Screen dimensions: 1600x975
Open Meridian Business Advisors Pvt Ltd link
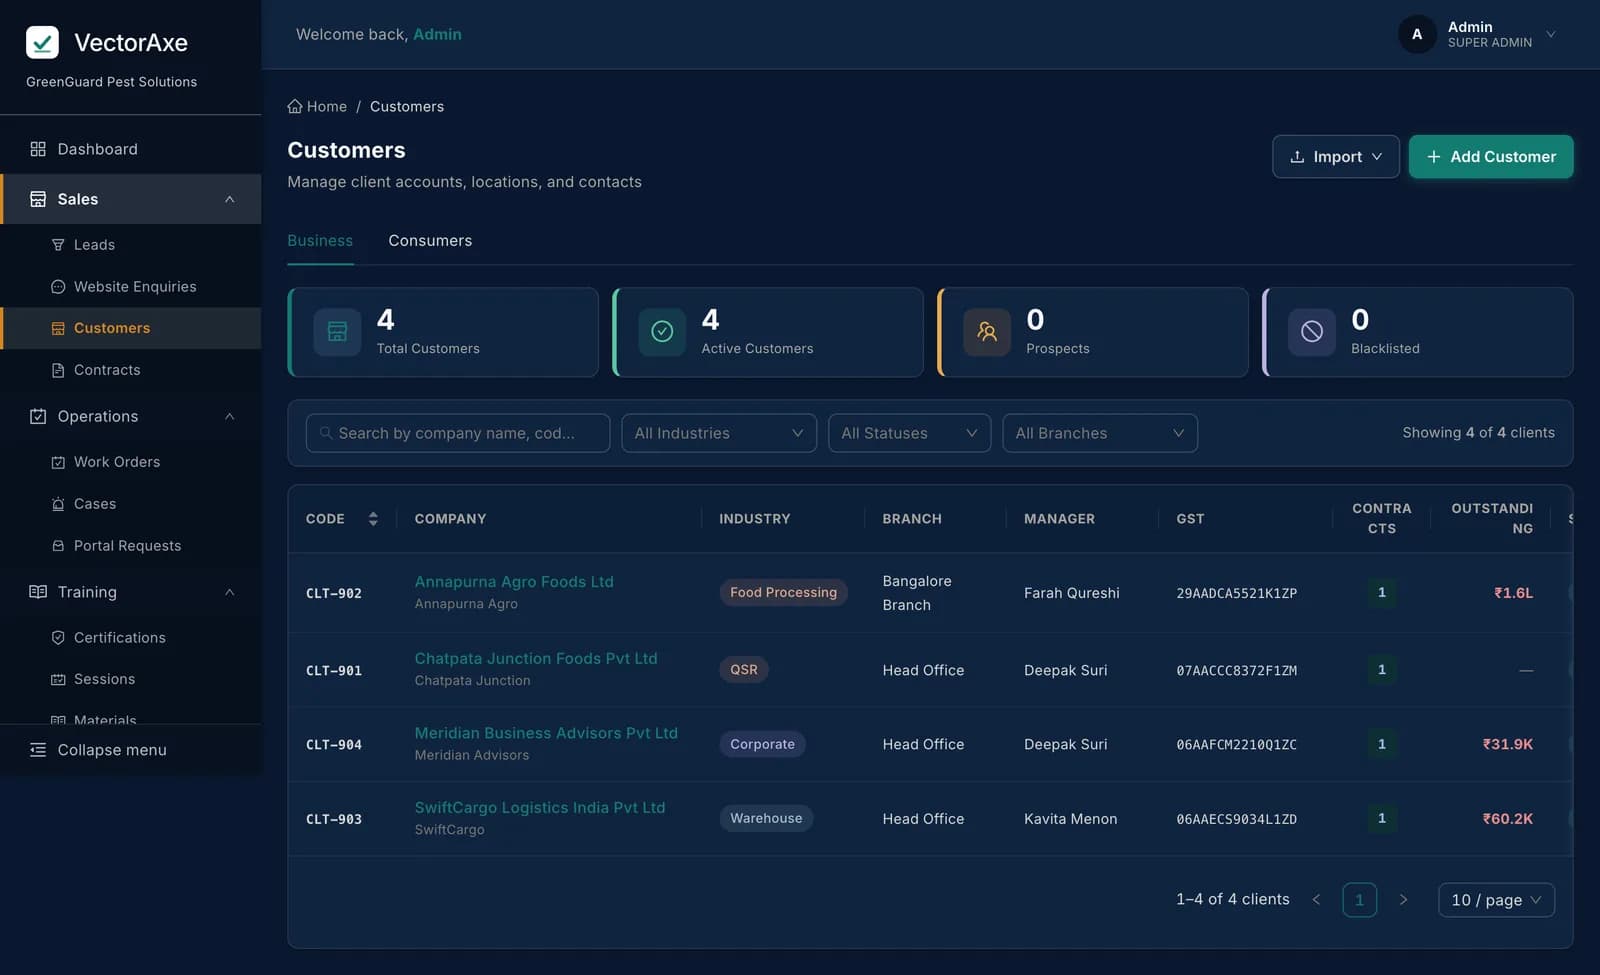pyautogui.click(x=546, y=733)
